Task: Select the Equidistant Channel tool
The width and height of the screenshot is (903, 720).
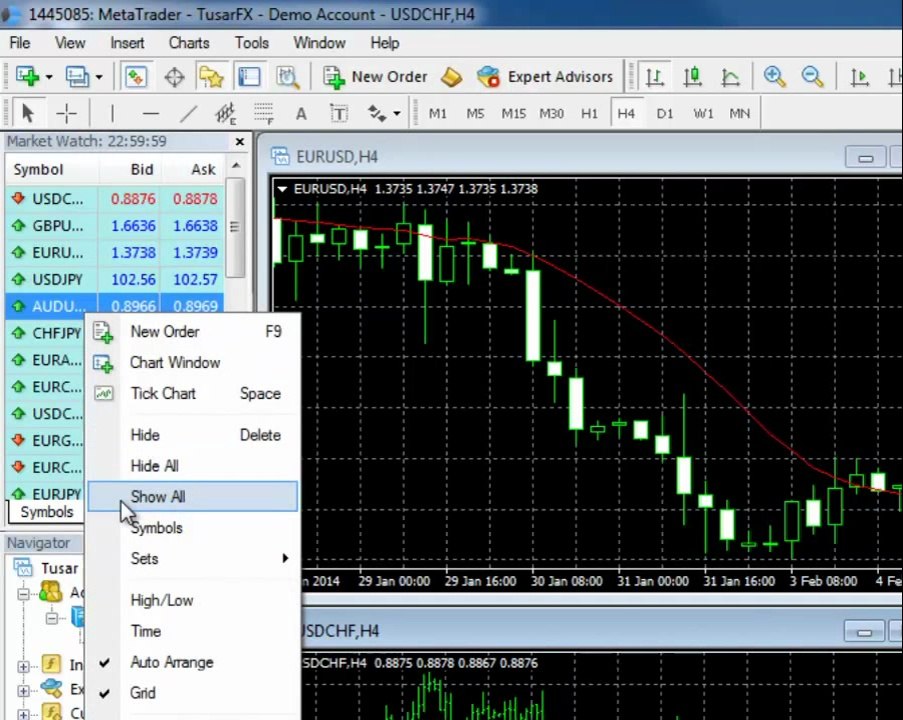Action: pos(226,113)
